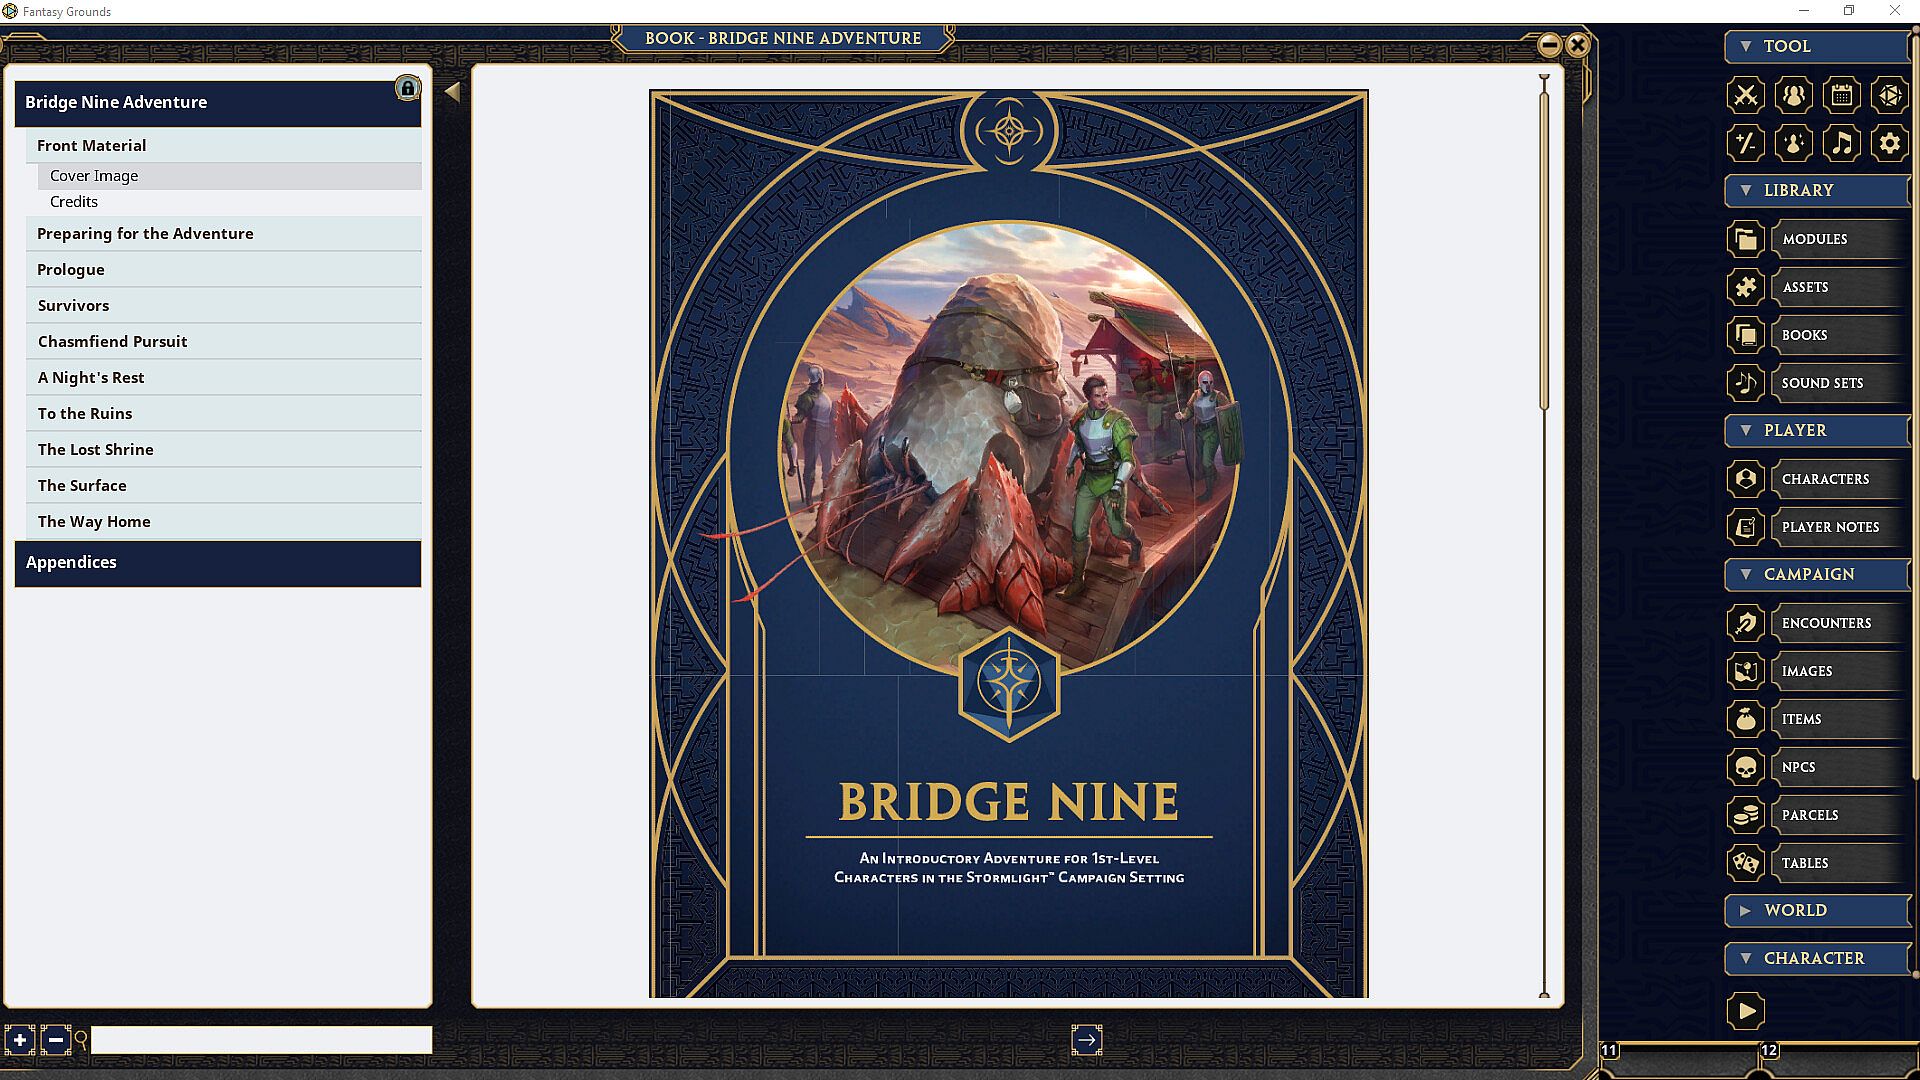This screenshot has width=1920, height=1080.
Task: Open the plus/minus Modifiers icon
Action: click(1745, 143)
